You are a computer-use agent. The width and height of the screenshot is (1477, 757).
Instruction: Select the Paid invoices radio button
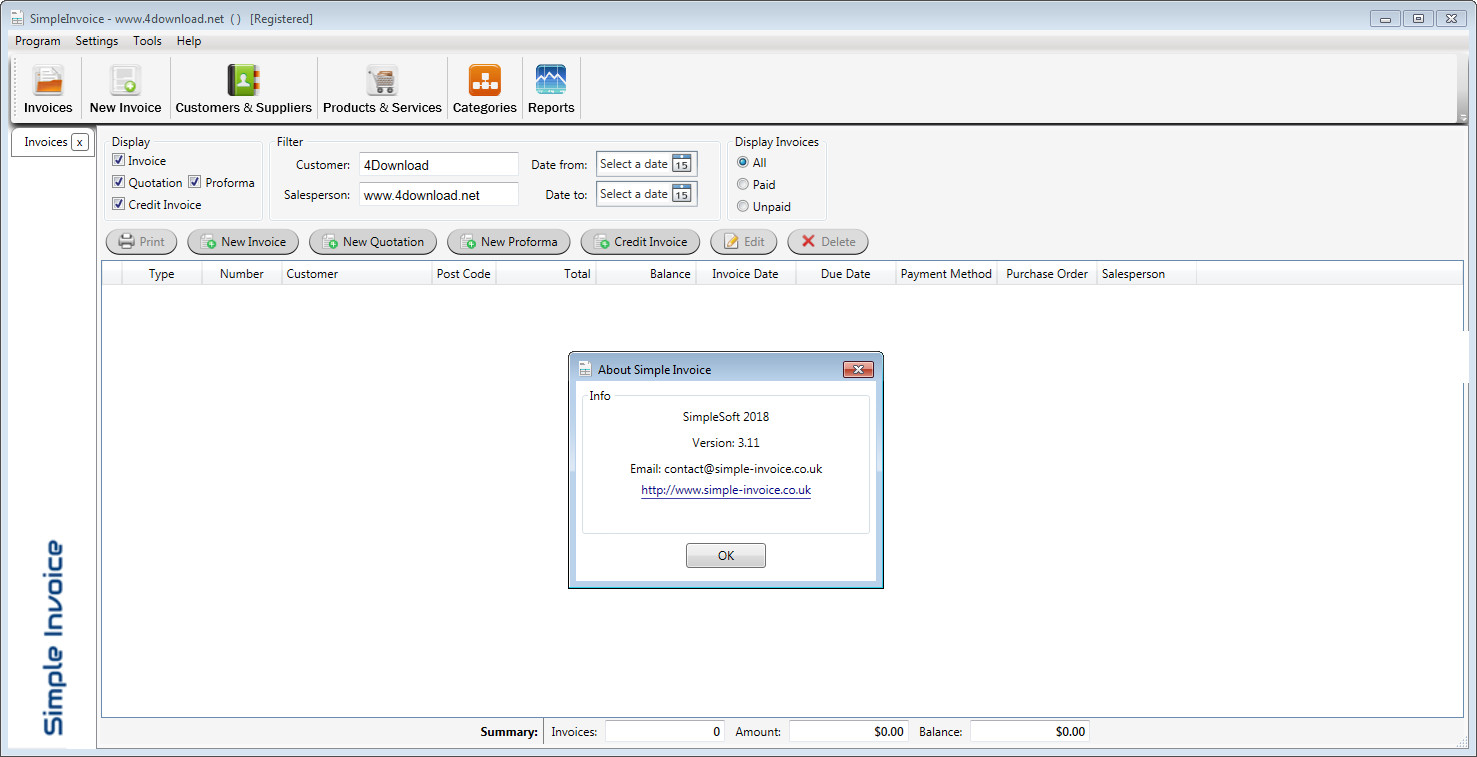(742, 184)
